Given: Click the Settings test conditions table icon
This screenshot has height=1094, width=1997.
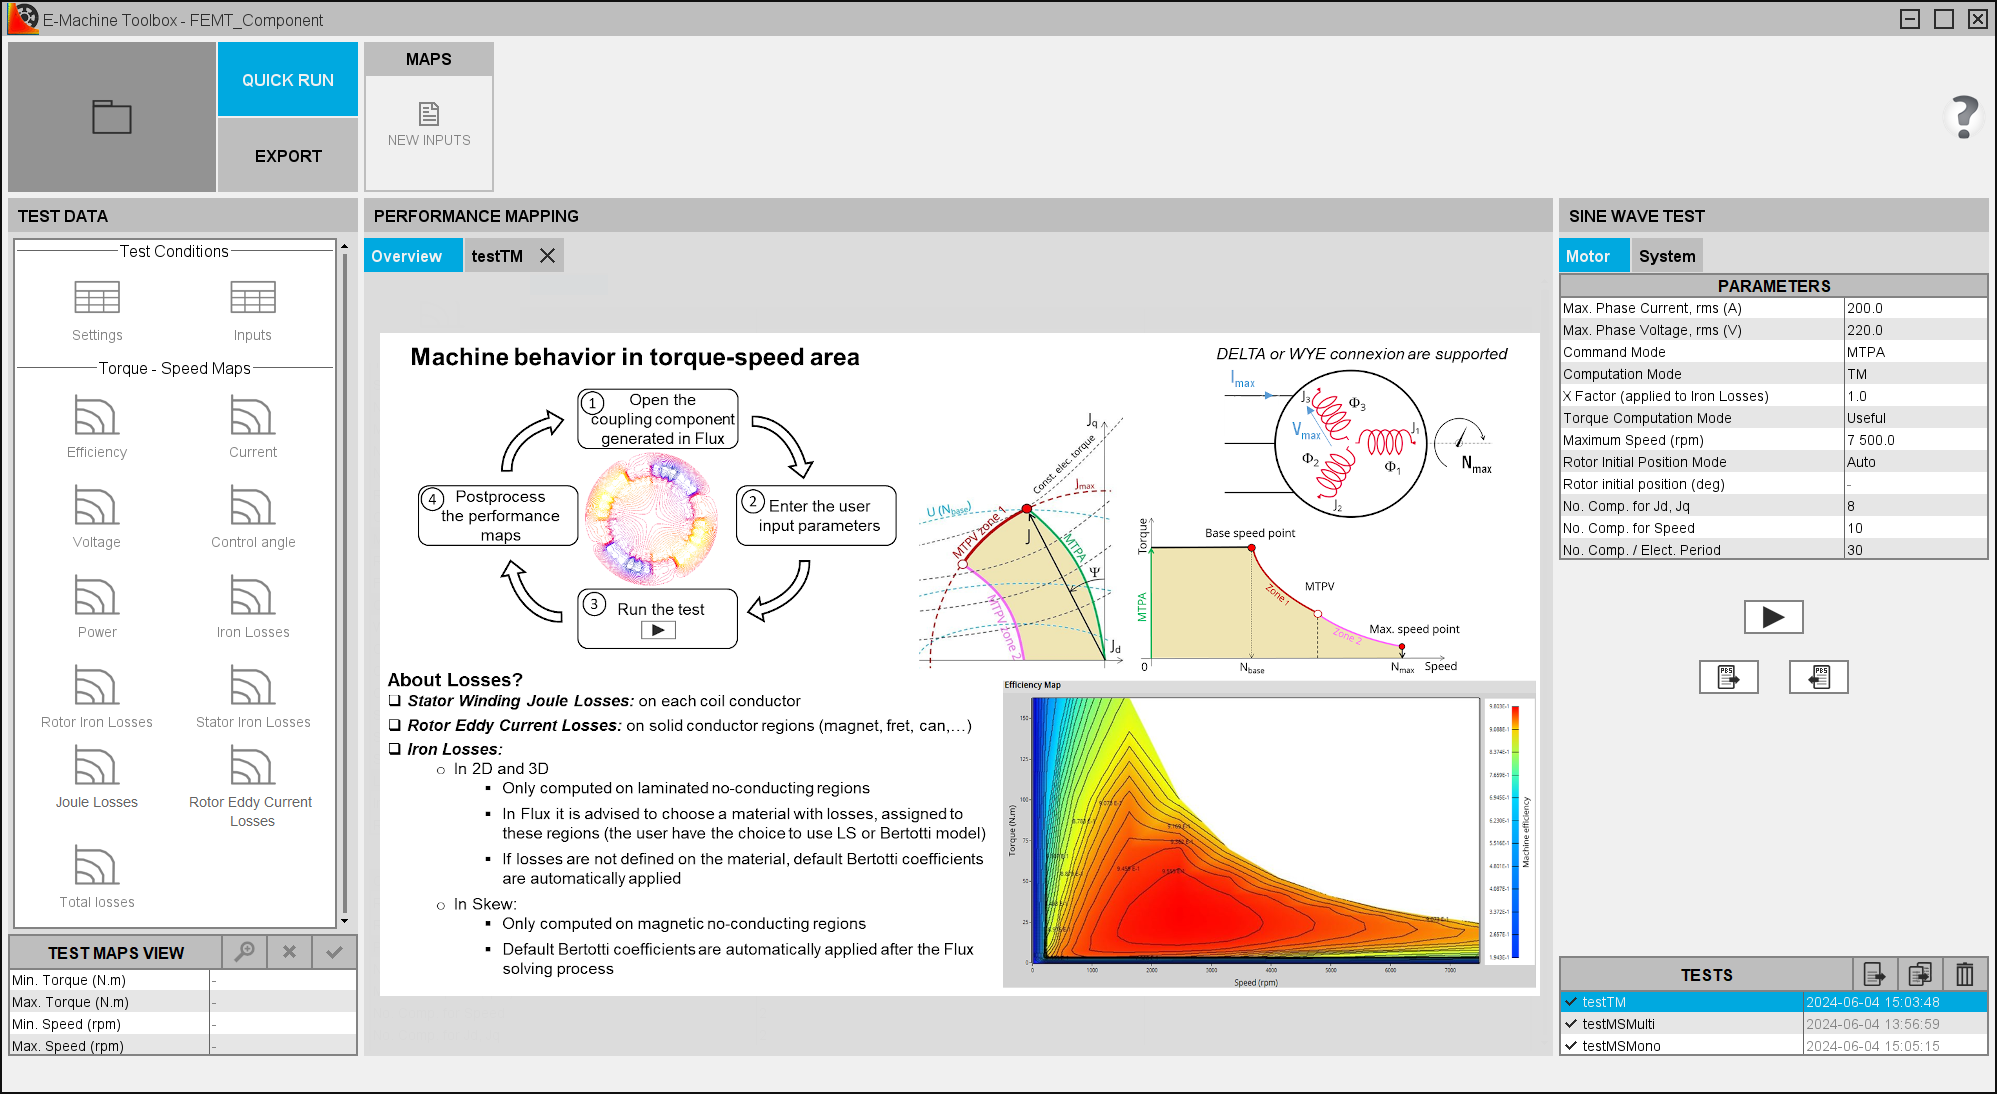Looking at the screenshot, I should coord(97,298).
